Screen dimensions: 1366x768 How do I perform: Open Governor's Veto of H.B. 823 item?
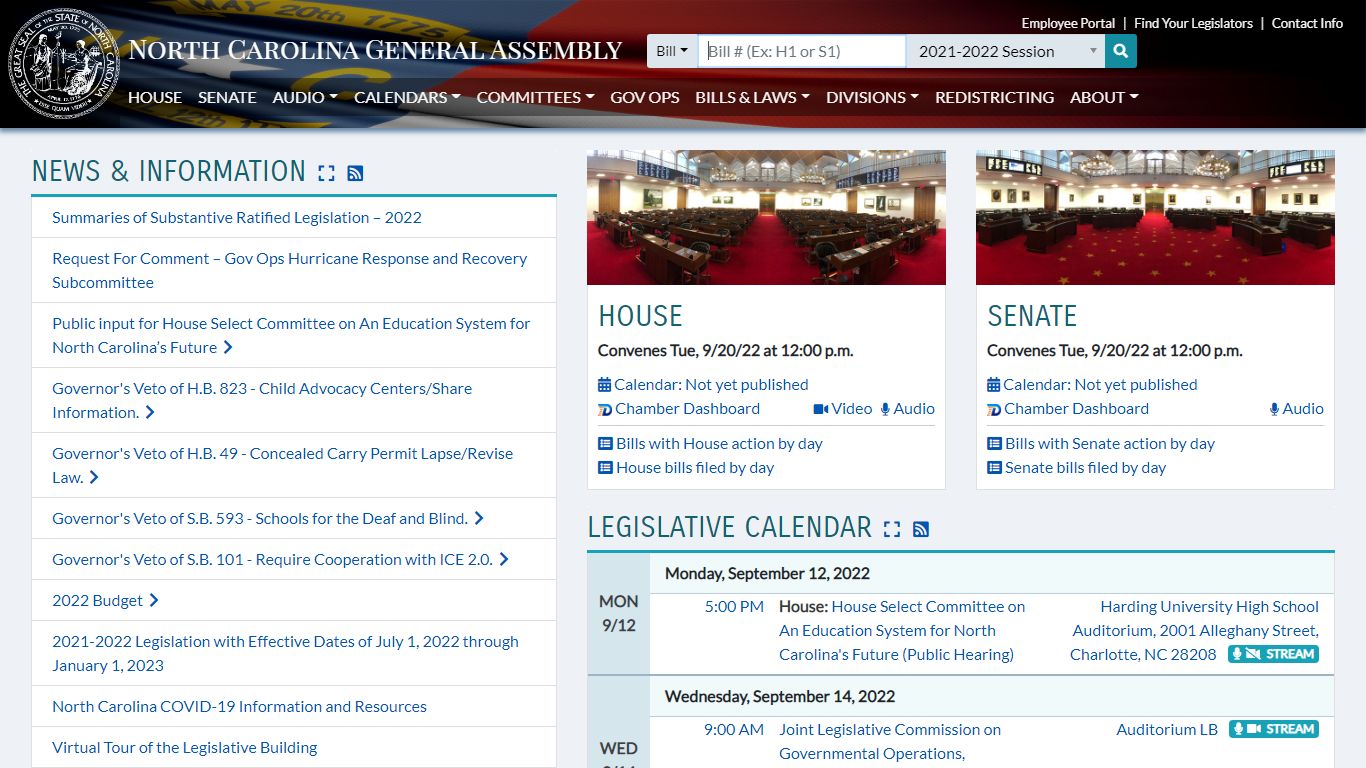(262, 400)
